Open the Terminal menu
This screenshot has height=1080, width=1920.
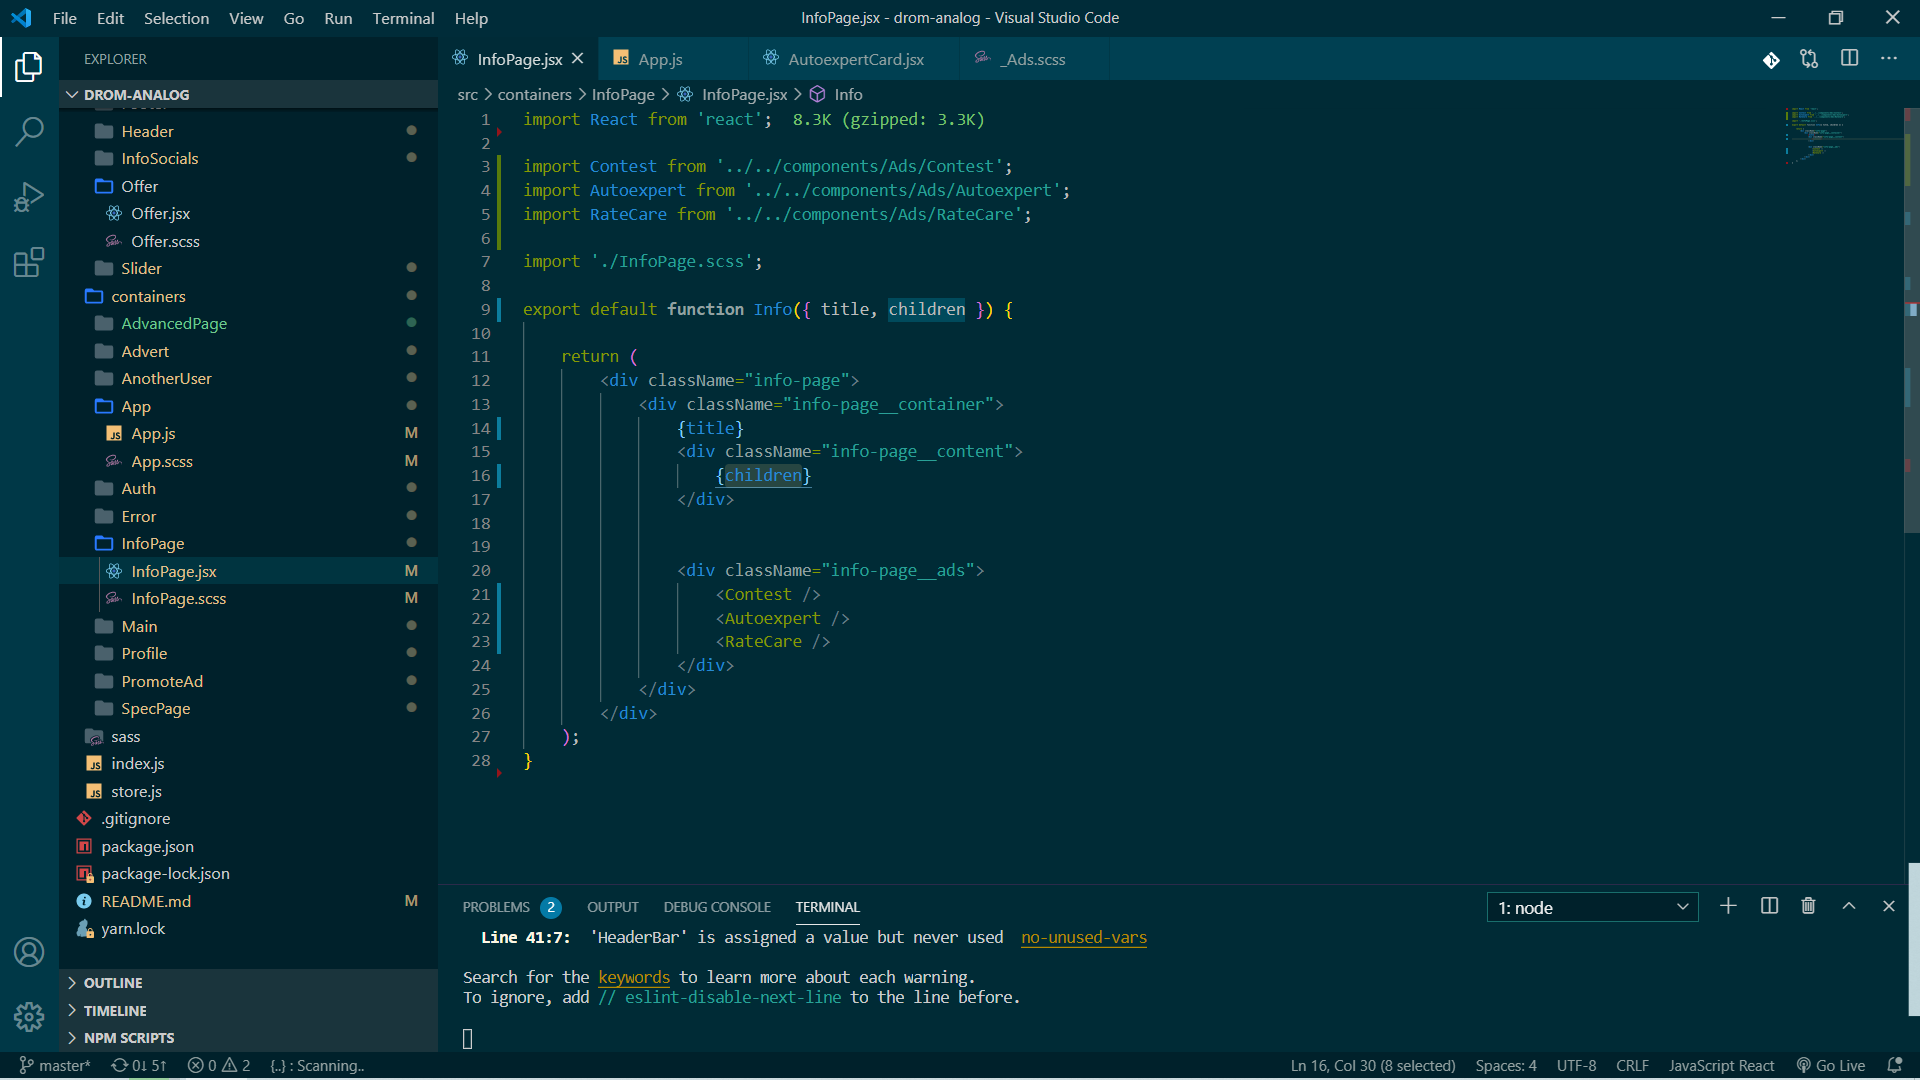403,18
